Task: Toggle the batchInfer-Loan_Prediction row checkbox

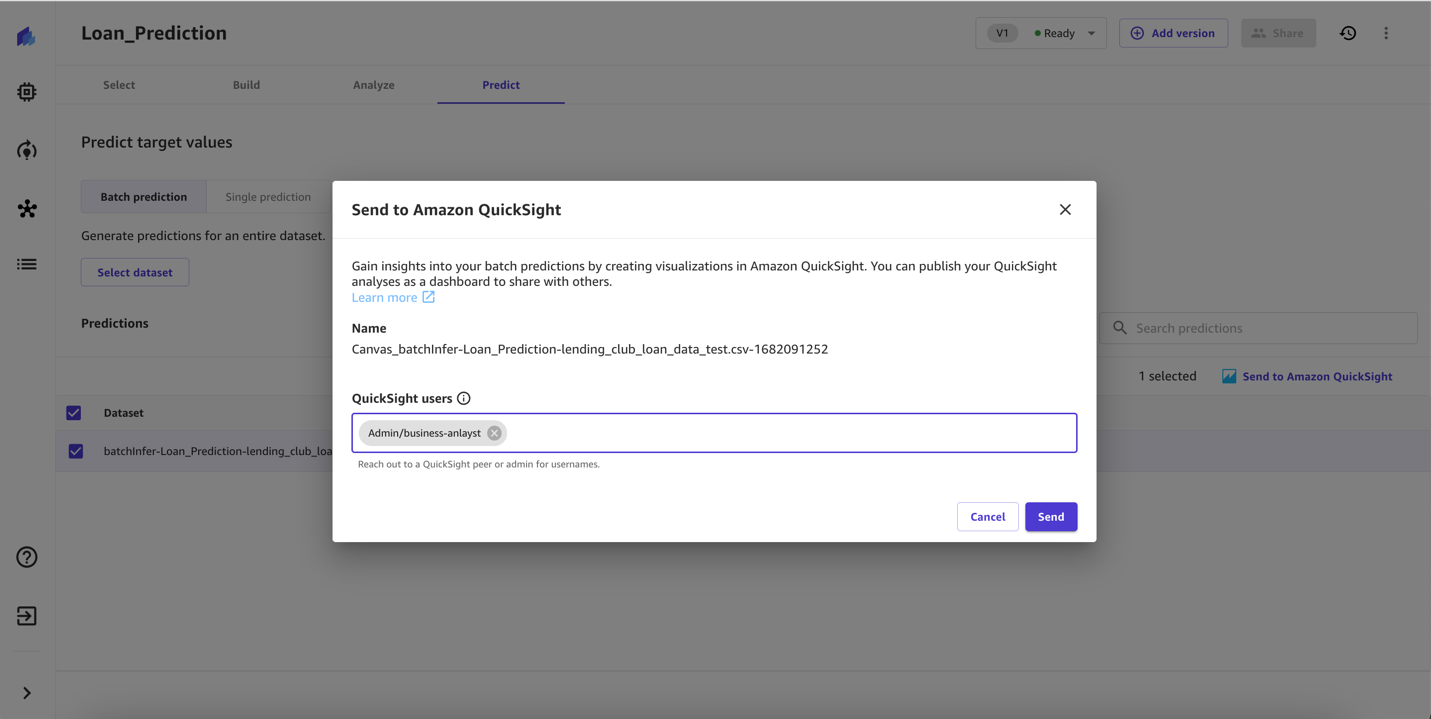Action: click(x=76, y=451)
